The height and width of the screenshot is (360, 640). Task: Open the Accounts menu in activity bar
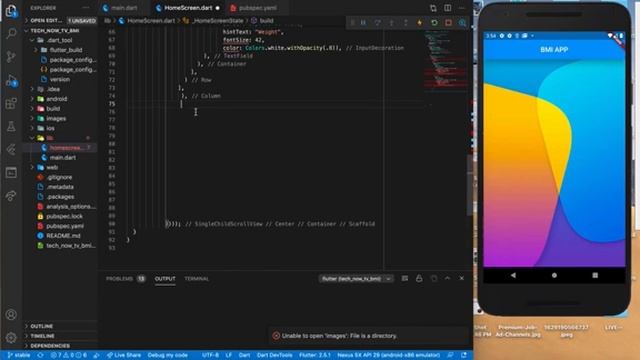point(11,315)
